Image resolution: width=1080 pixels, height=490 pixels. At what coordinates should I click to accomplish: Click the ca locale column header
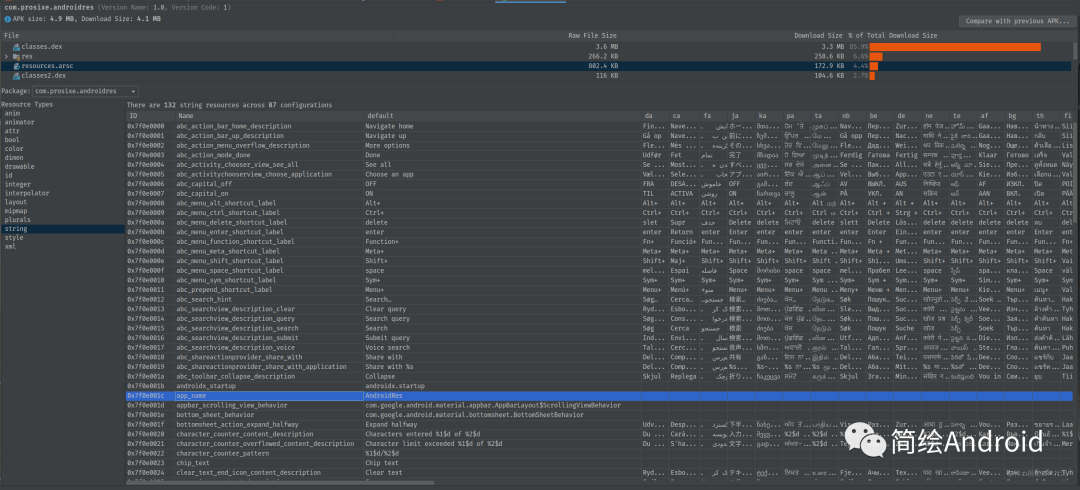click(x=677, y=116)
